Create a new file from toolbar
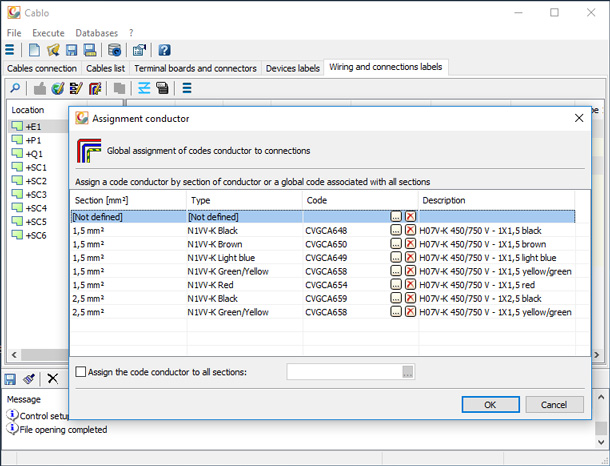 click(34, 50)
